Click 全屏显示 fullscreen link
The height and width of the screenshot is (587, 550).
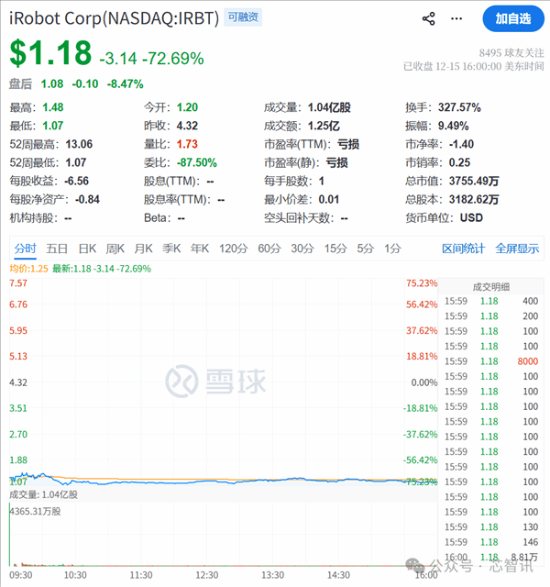[x=517, y=249]
